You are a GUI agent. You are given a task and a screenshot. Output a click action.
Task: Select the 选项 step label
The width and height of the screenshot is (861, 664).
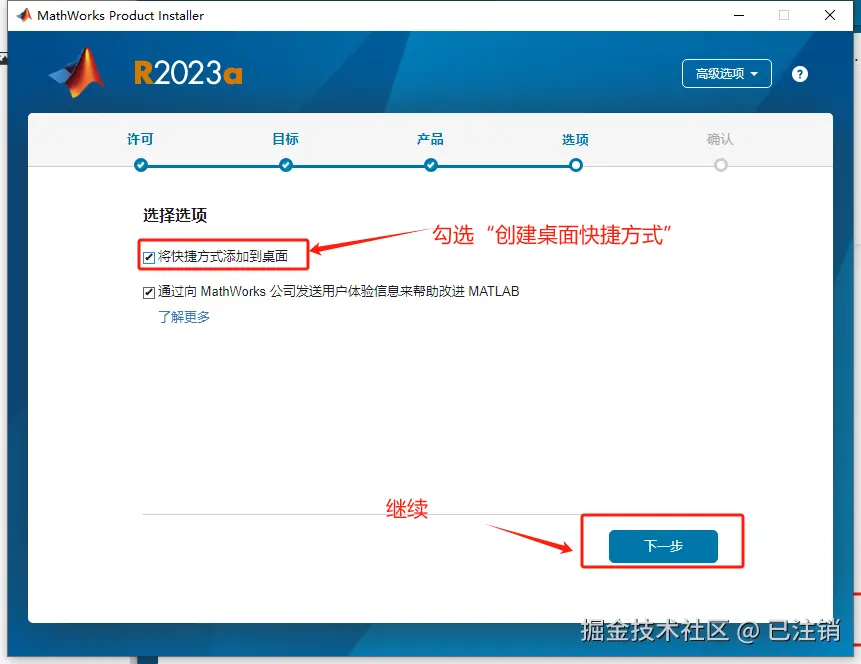pyautogui.click(x=575, y=140)
